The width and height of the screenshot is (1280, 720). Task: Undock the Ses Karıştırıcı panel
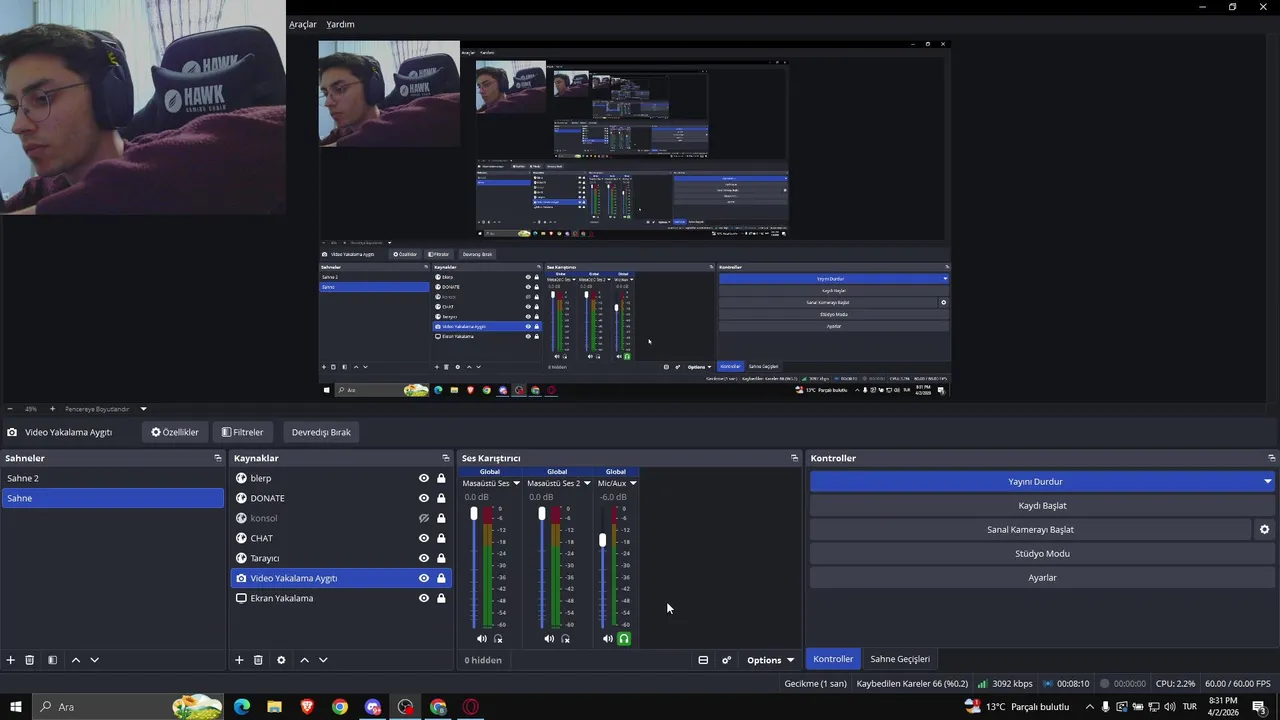pyautogui.click(x=795, y=458)
